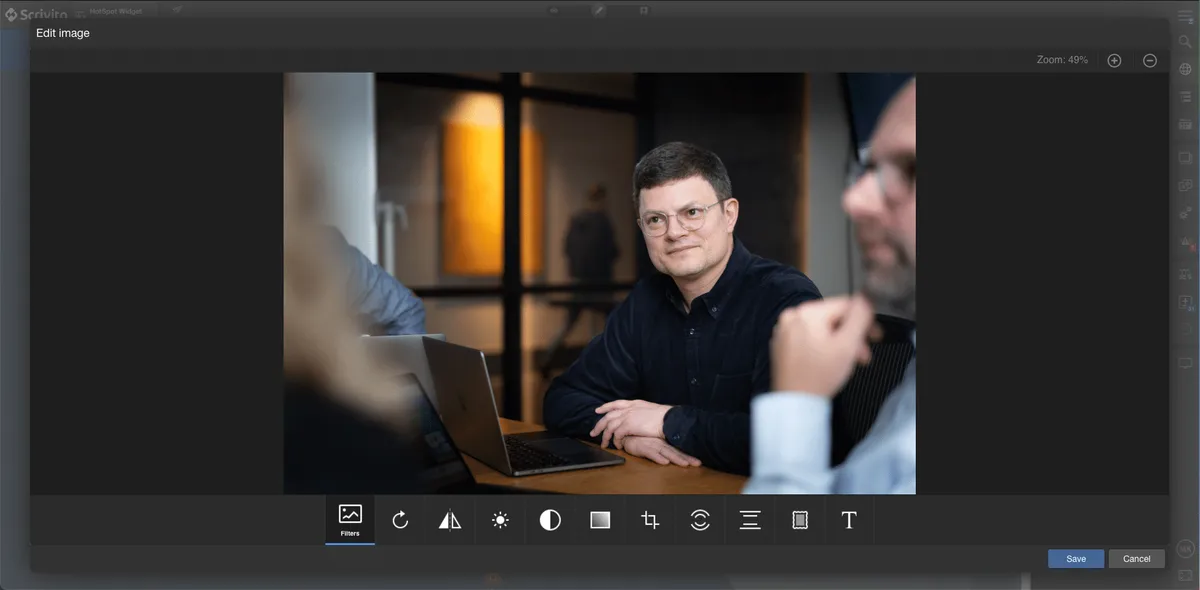1200x590 pixels.
Task: Select the Flip (mirror) tool
Action: pyautogui.click(x=450, y=520)
